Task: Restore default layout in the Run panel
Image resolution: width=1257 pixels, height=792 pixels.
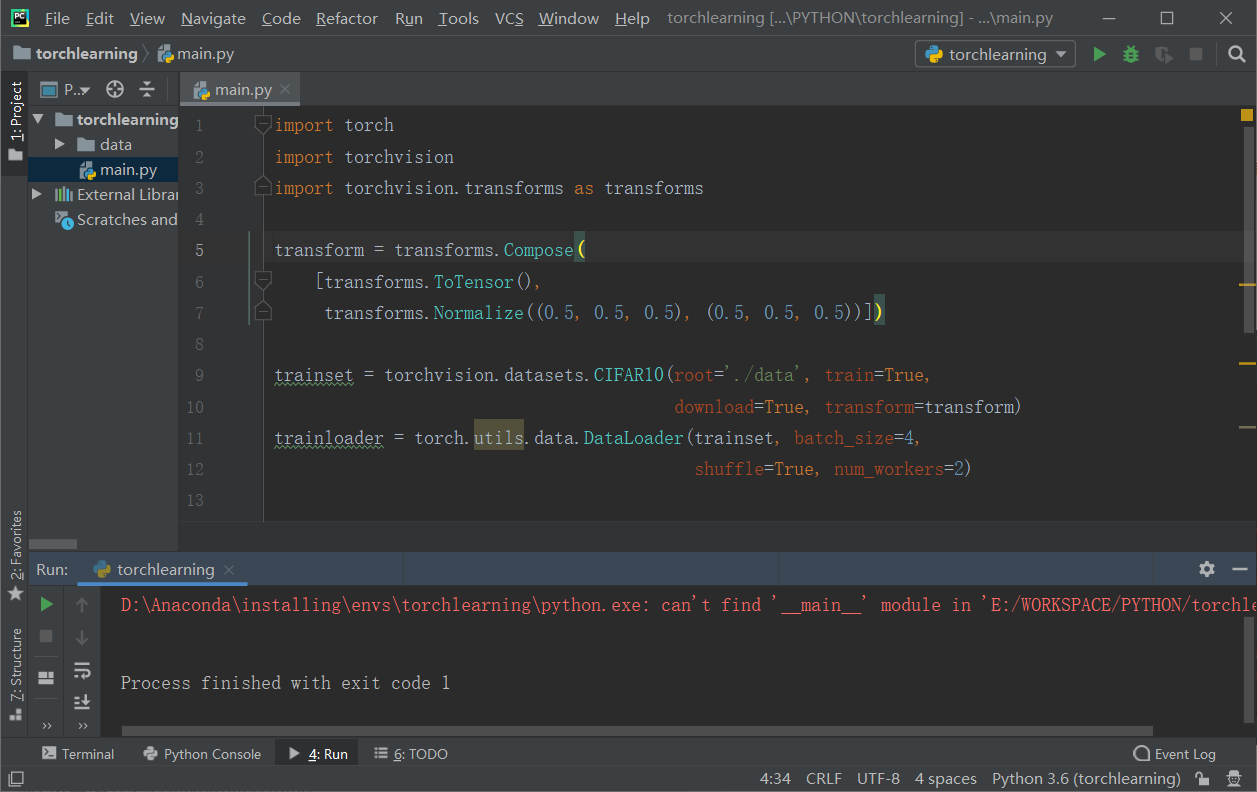Action: point(46,677)
